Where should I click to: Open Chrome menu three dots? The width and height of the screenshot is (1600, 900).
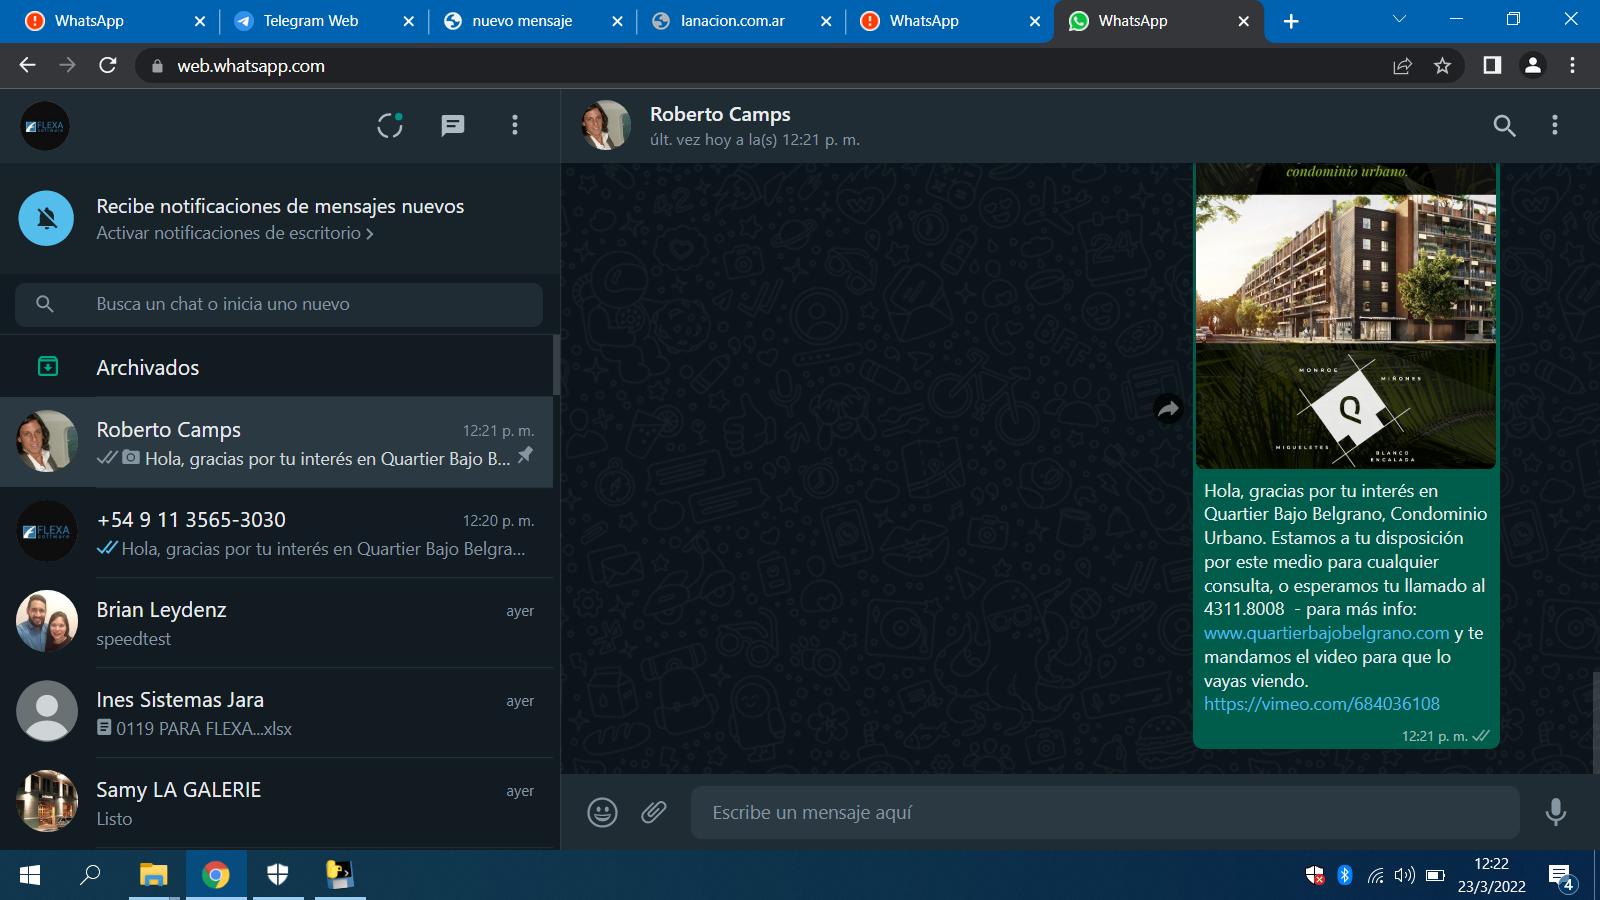[x=1572, y=65]
